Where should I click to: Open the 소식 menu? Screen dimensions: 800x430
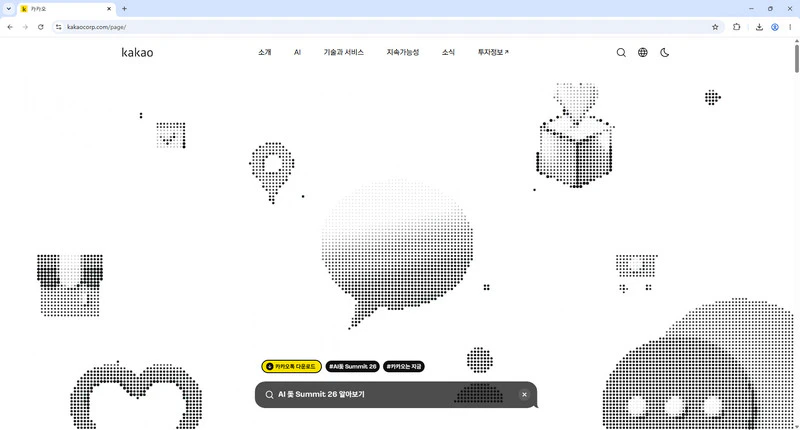[x=448, y=52]
